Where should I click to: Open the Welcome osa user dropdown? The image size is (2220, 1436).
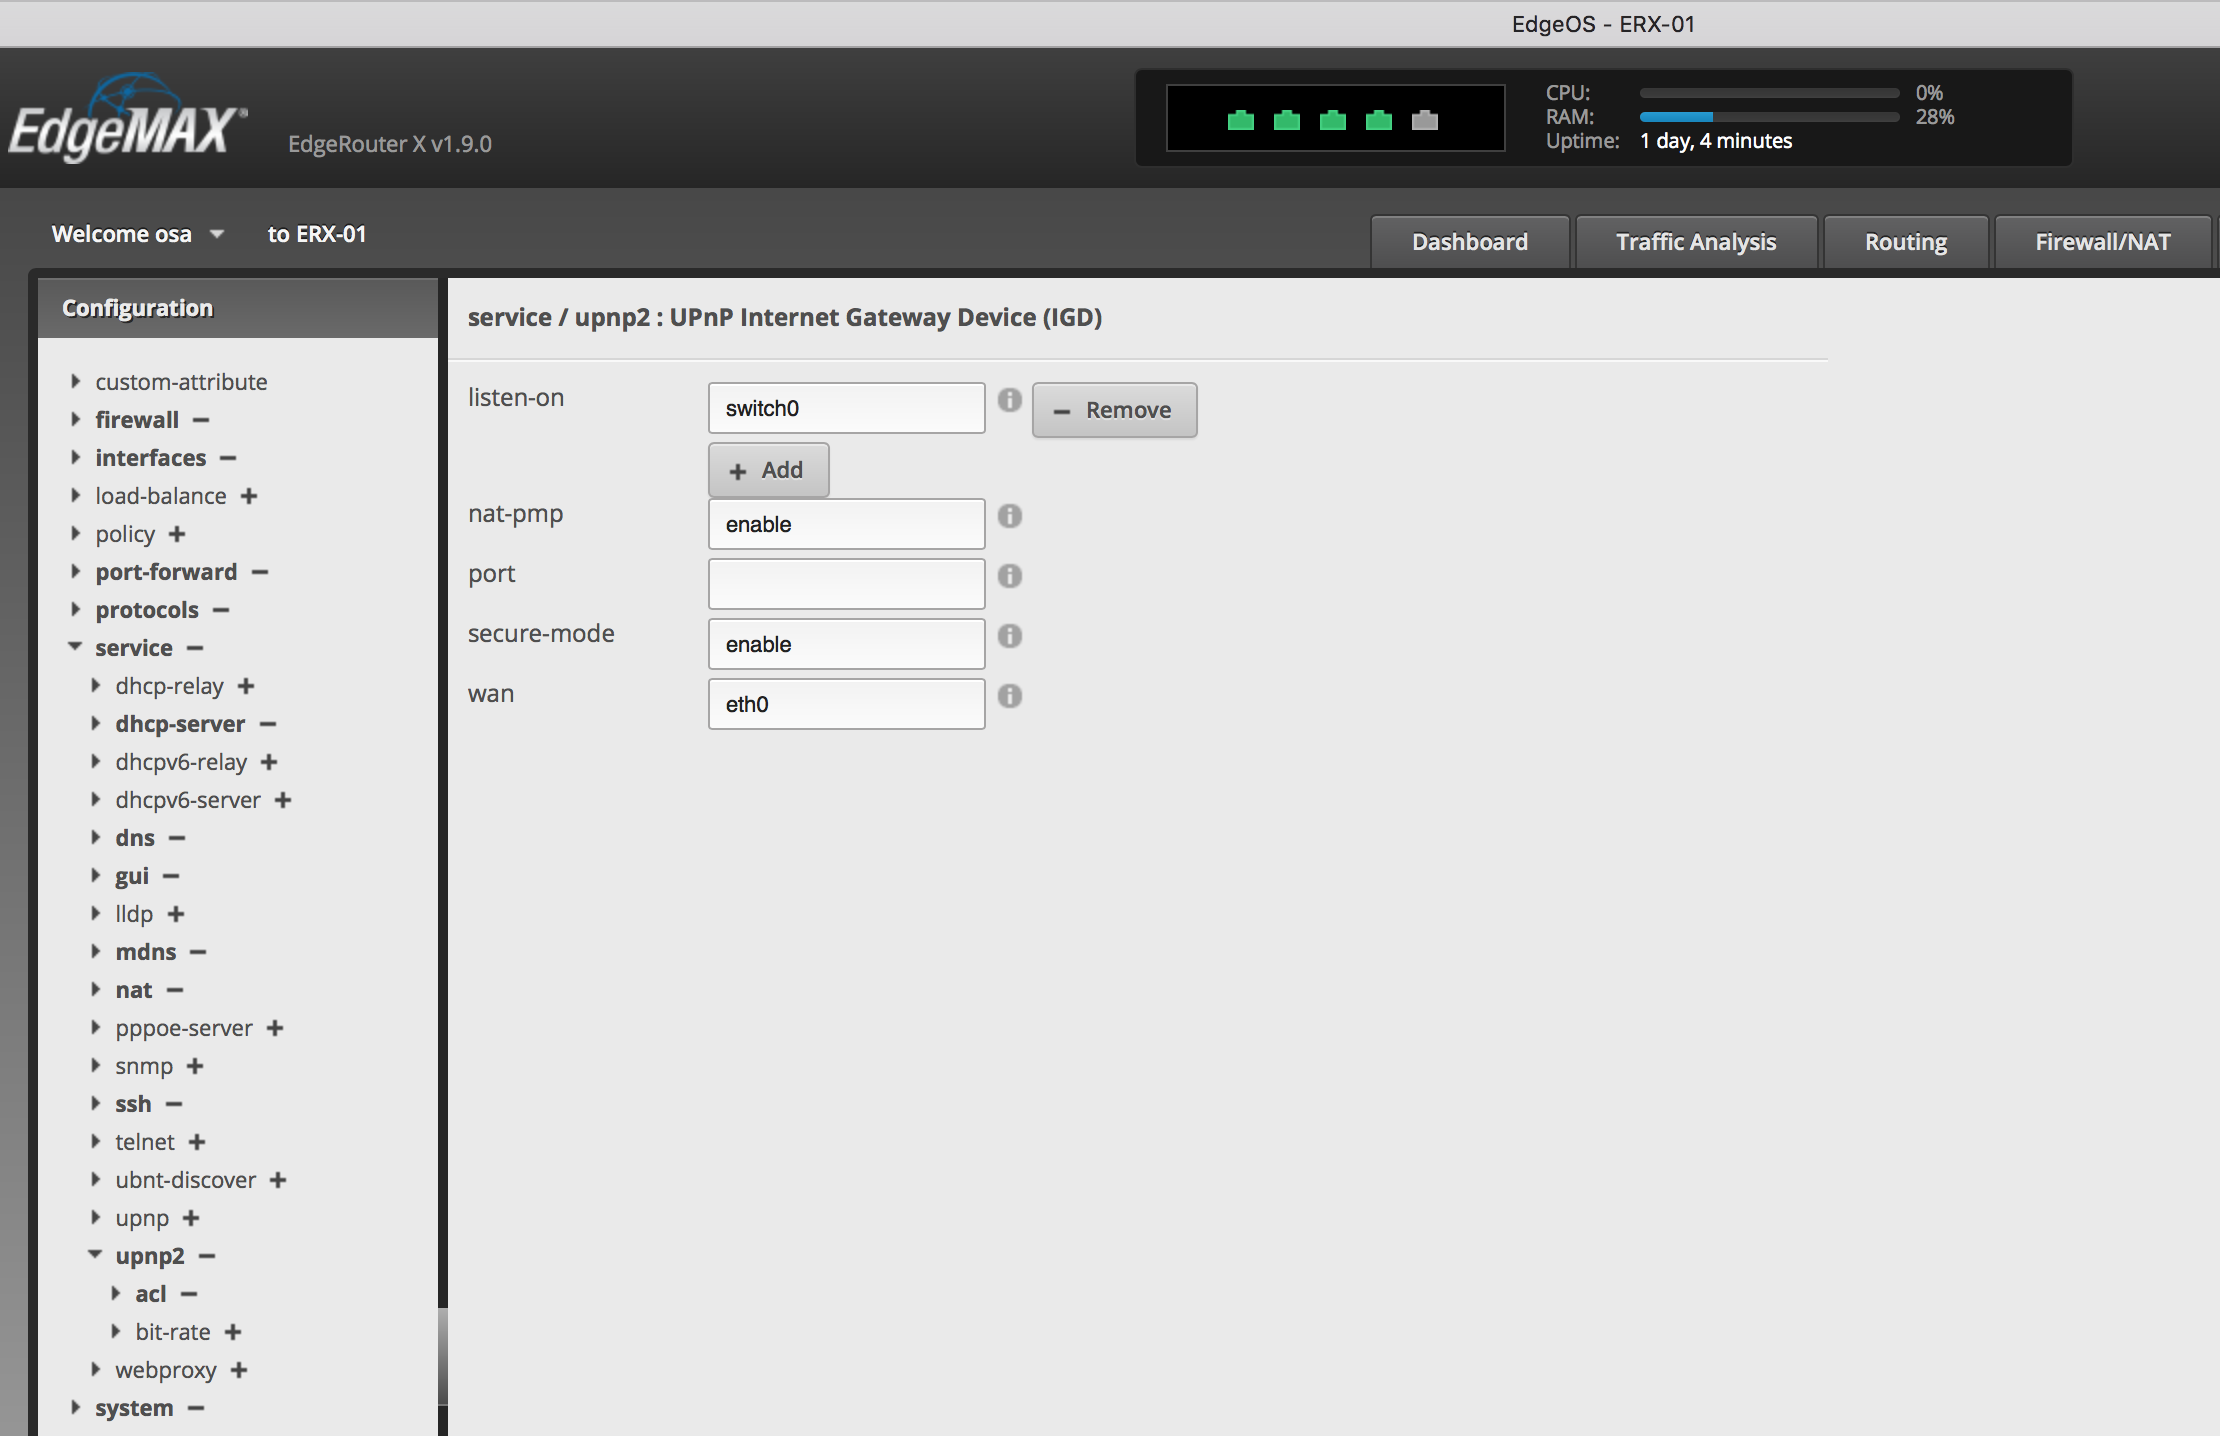pos(138,234)
